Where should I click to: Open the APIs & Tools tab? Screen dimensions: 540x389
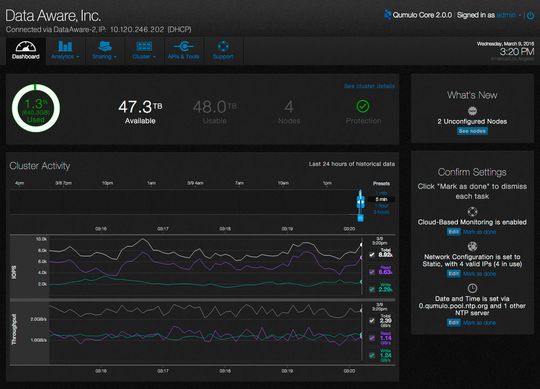pyautogui.click(x=184, y=51)
